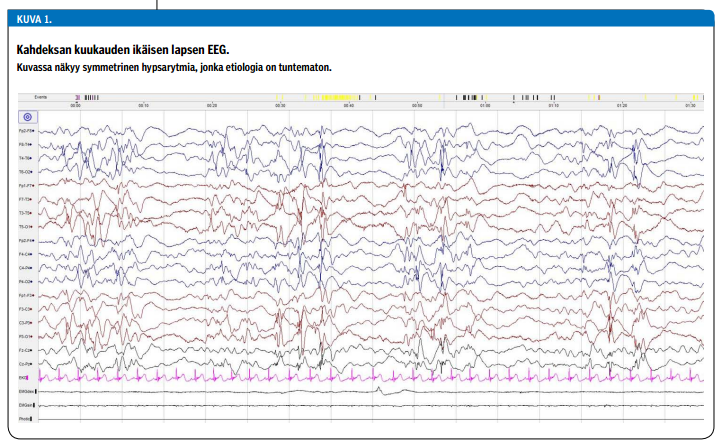This screenshot has width=721, height=444.
Task: Click the Photic channel label
Action: pyautogui.click(x=23, y=419)
